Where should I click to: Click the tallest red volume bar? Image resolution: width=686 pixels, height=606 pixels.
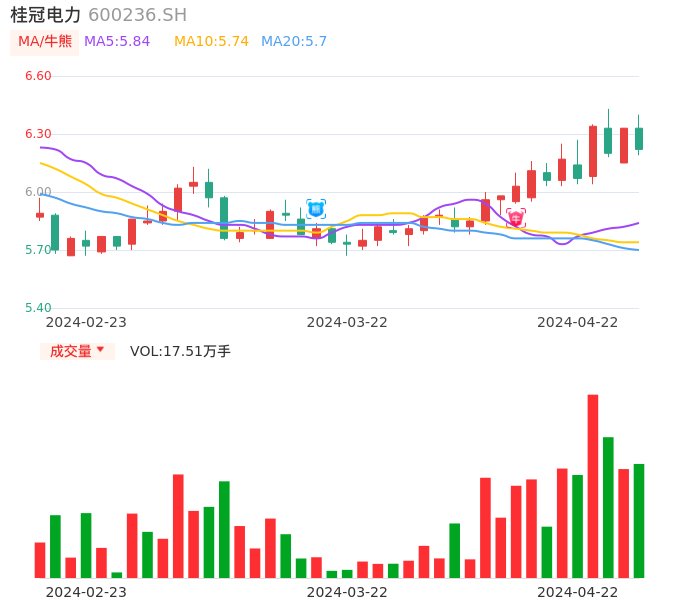[593, 486]
